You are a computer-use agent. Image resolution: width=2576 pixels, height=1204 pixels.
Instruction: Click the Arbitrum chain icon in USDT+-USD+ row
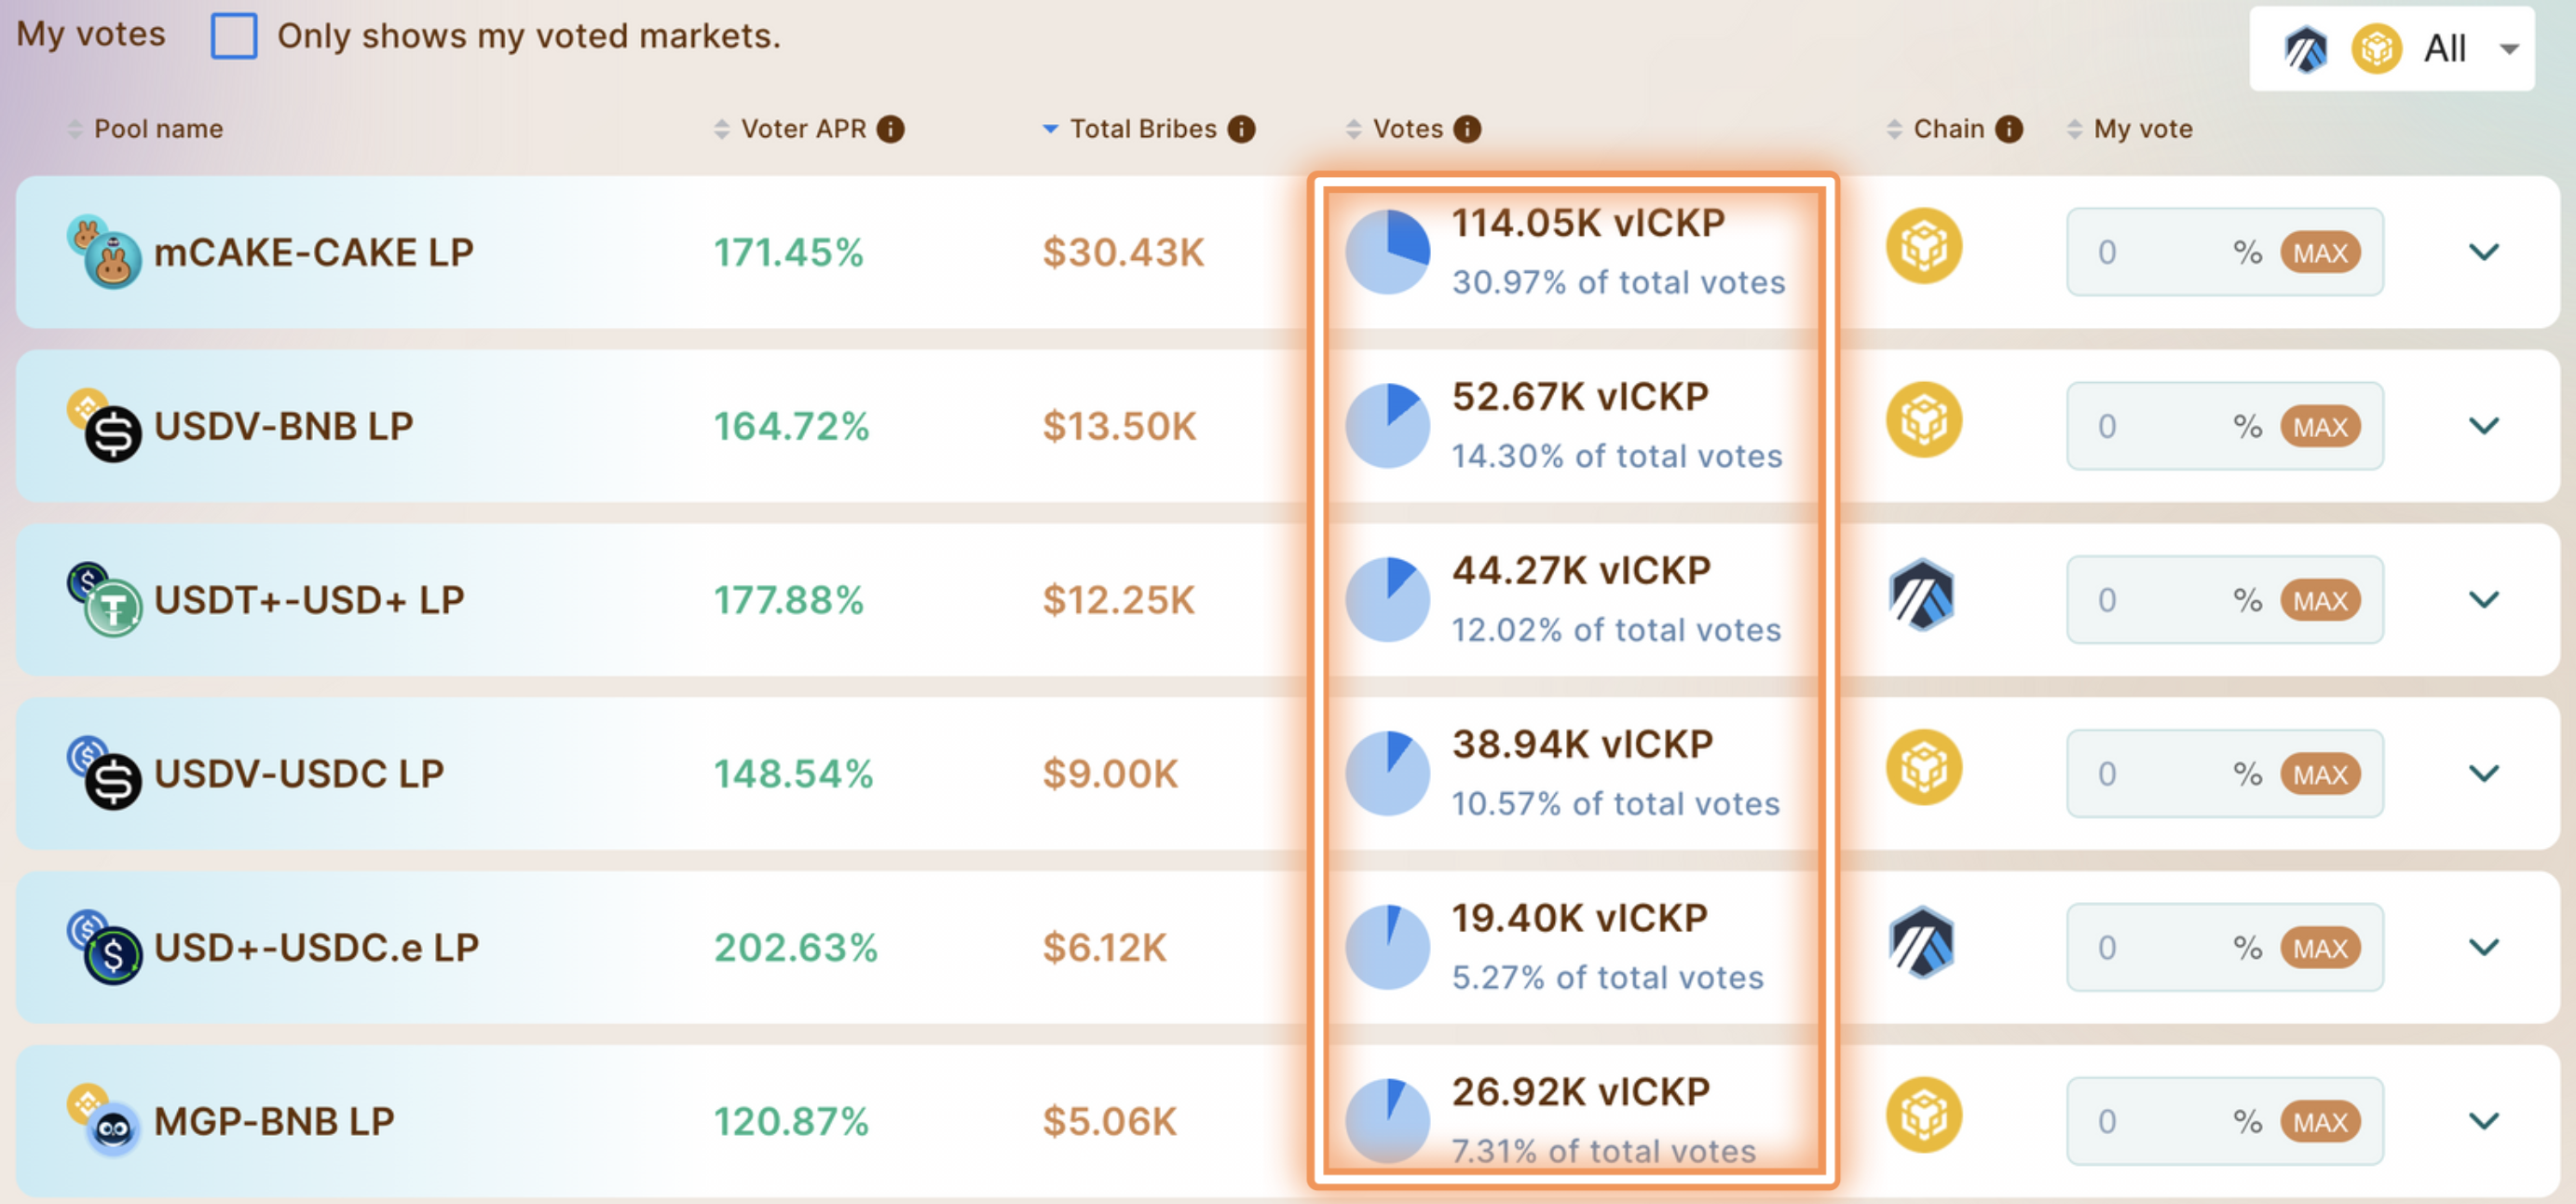(x=1921, y=595)
